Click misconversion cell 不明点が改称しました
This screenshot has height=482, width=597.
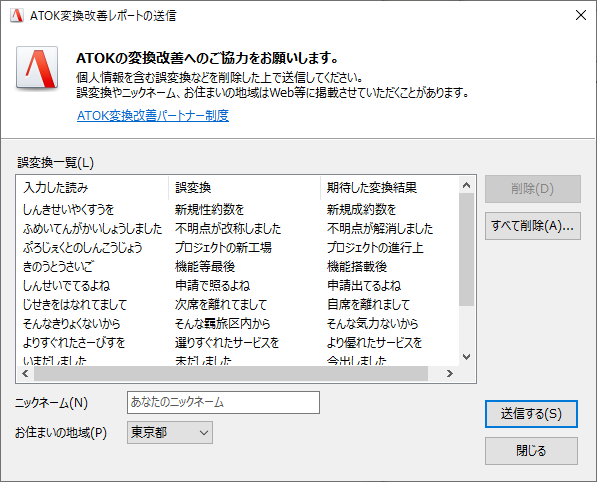pyautogui.click(x=228, y=228)
